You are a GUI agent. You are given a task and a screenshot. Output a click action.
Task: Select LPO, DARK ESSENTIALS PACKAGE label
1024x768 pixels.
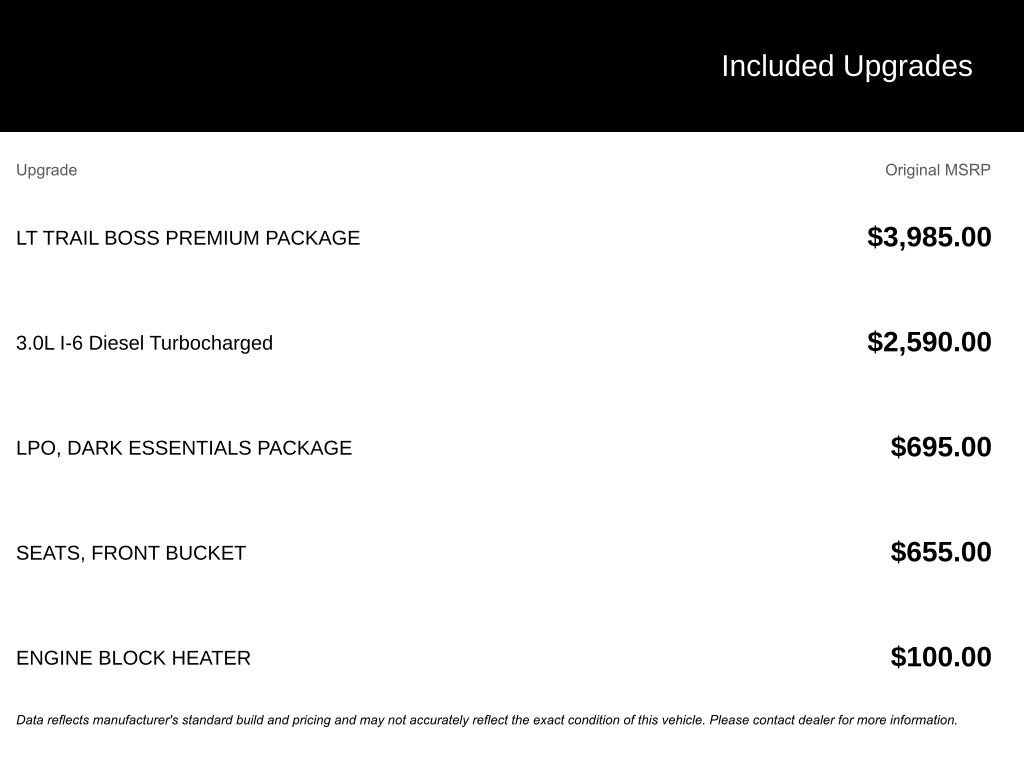pos(184,448)
